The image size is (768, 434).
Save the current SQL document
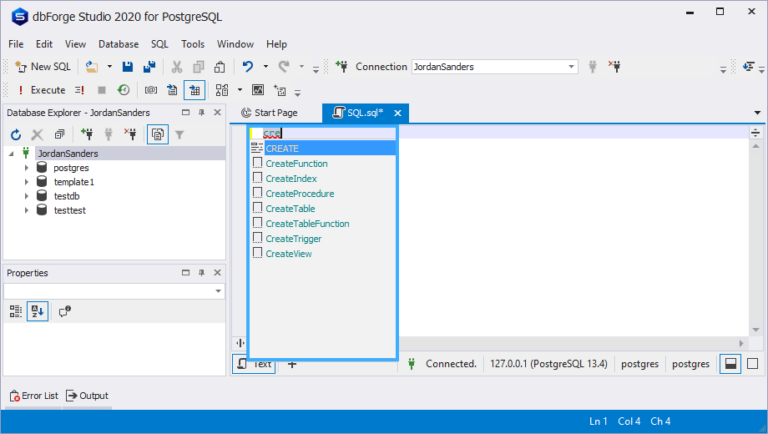point(127,67)
